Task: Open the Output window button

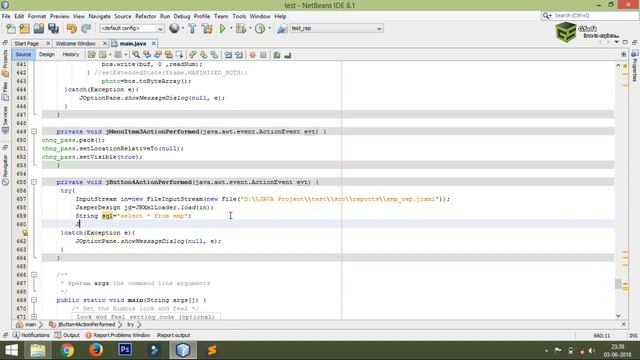Action: coord(67,335)
